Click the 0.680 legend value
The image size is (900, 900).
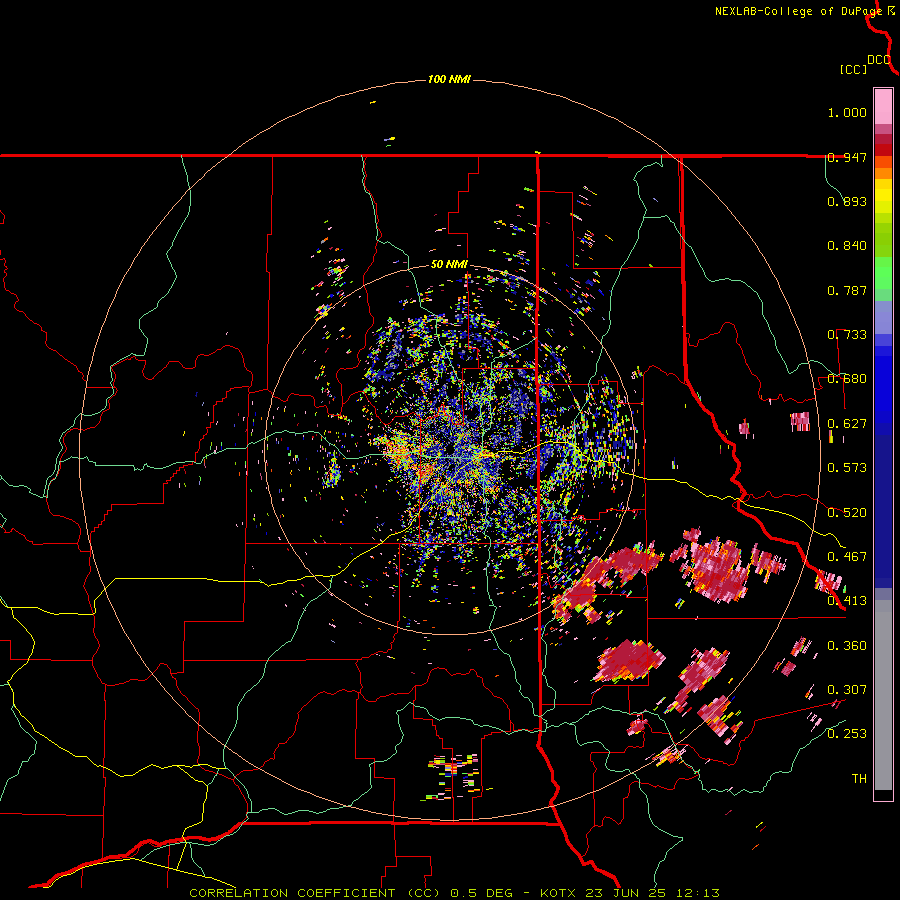(847, 379)
